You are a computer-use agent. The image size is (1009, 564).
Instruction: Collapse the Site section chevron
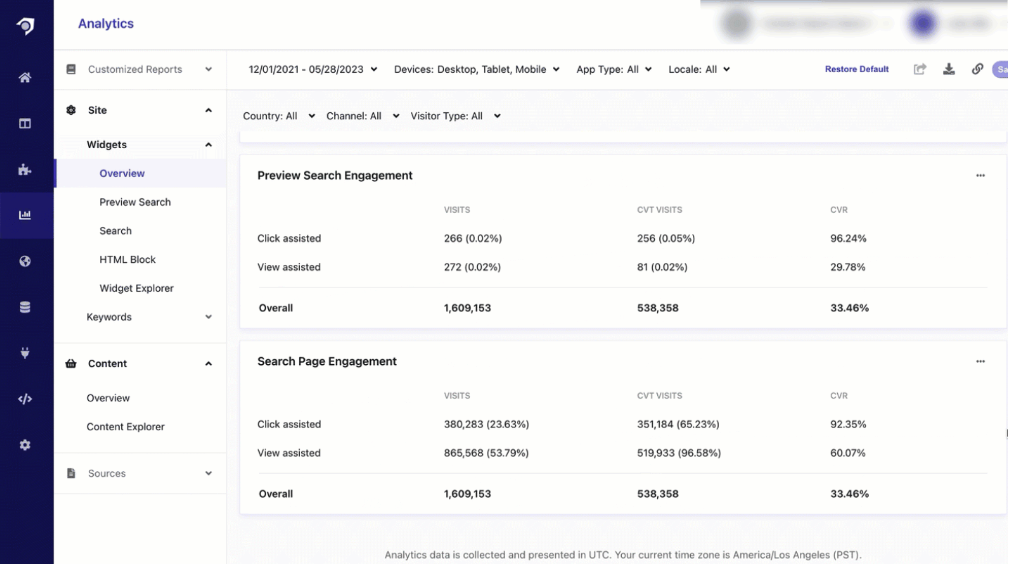coord(208,110)
